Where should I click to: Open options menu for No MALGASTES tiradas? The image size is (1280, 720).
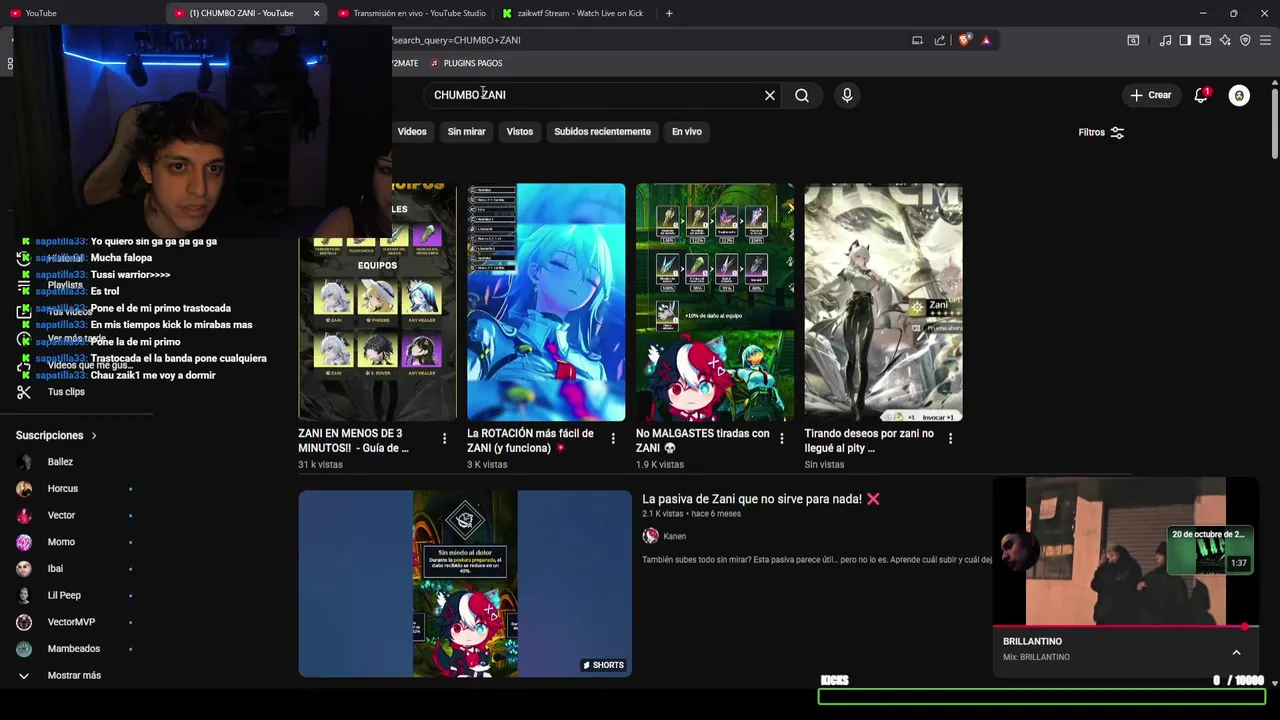(782, 438)
